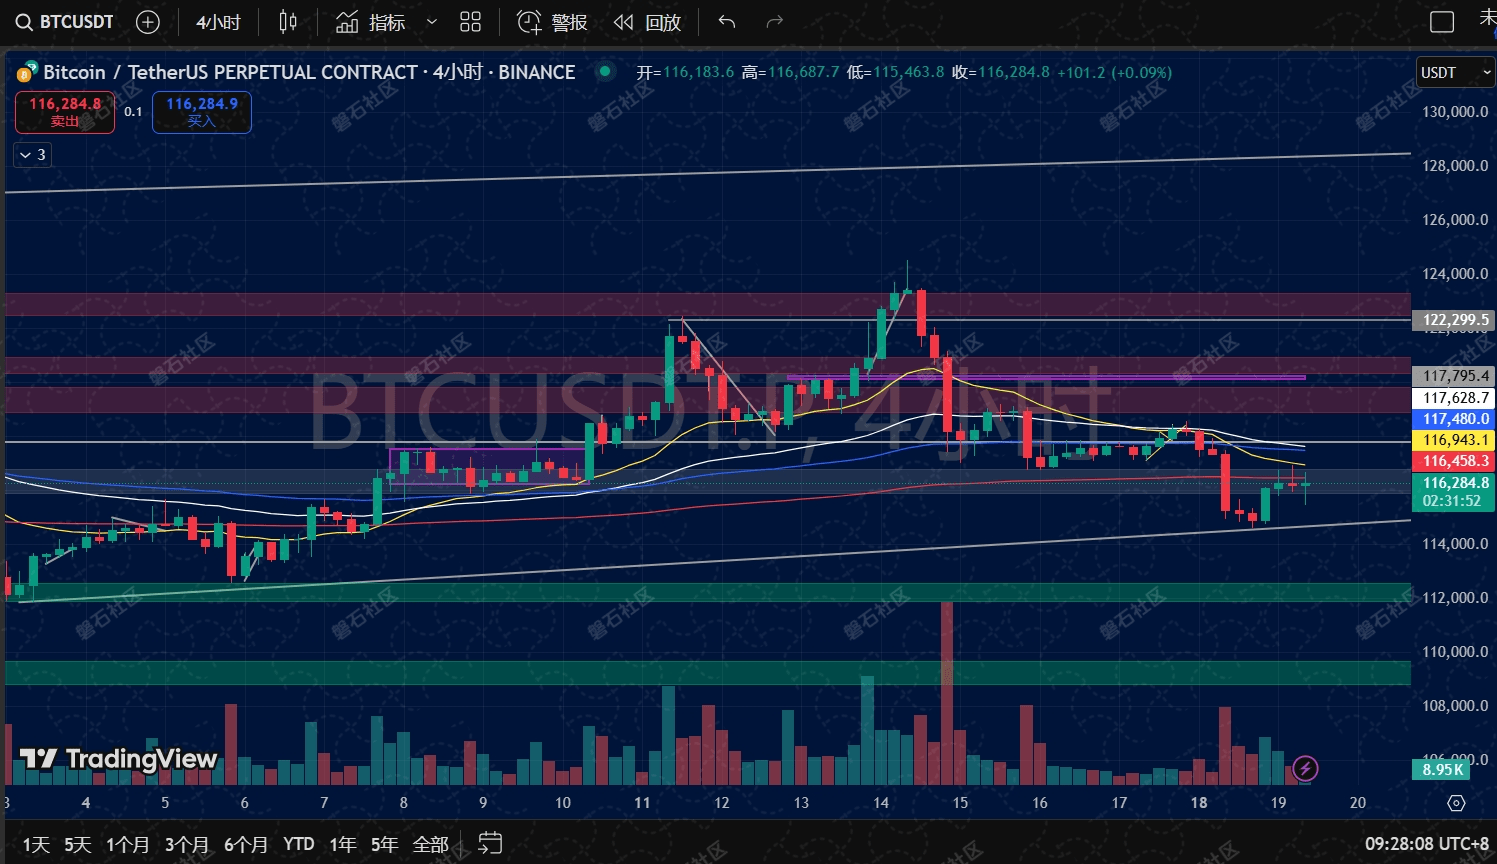Image resolution: width=1497 pixels, height=864 pixels.
Task: Click the green market status dot
Action: (x=604, y=71)
